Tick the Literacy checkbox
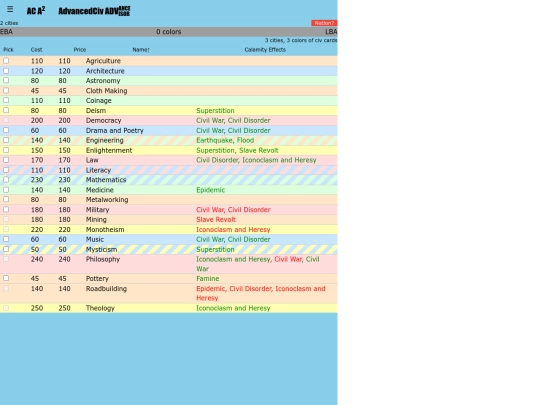 tap(6, 170)
